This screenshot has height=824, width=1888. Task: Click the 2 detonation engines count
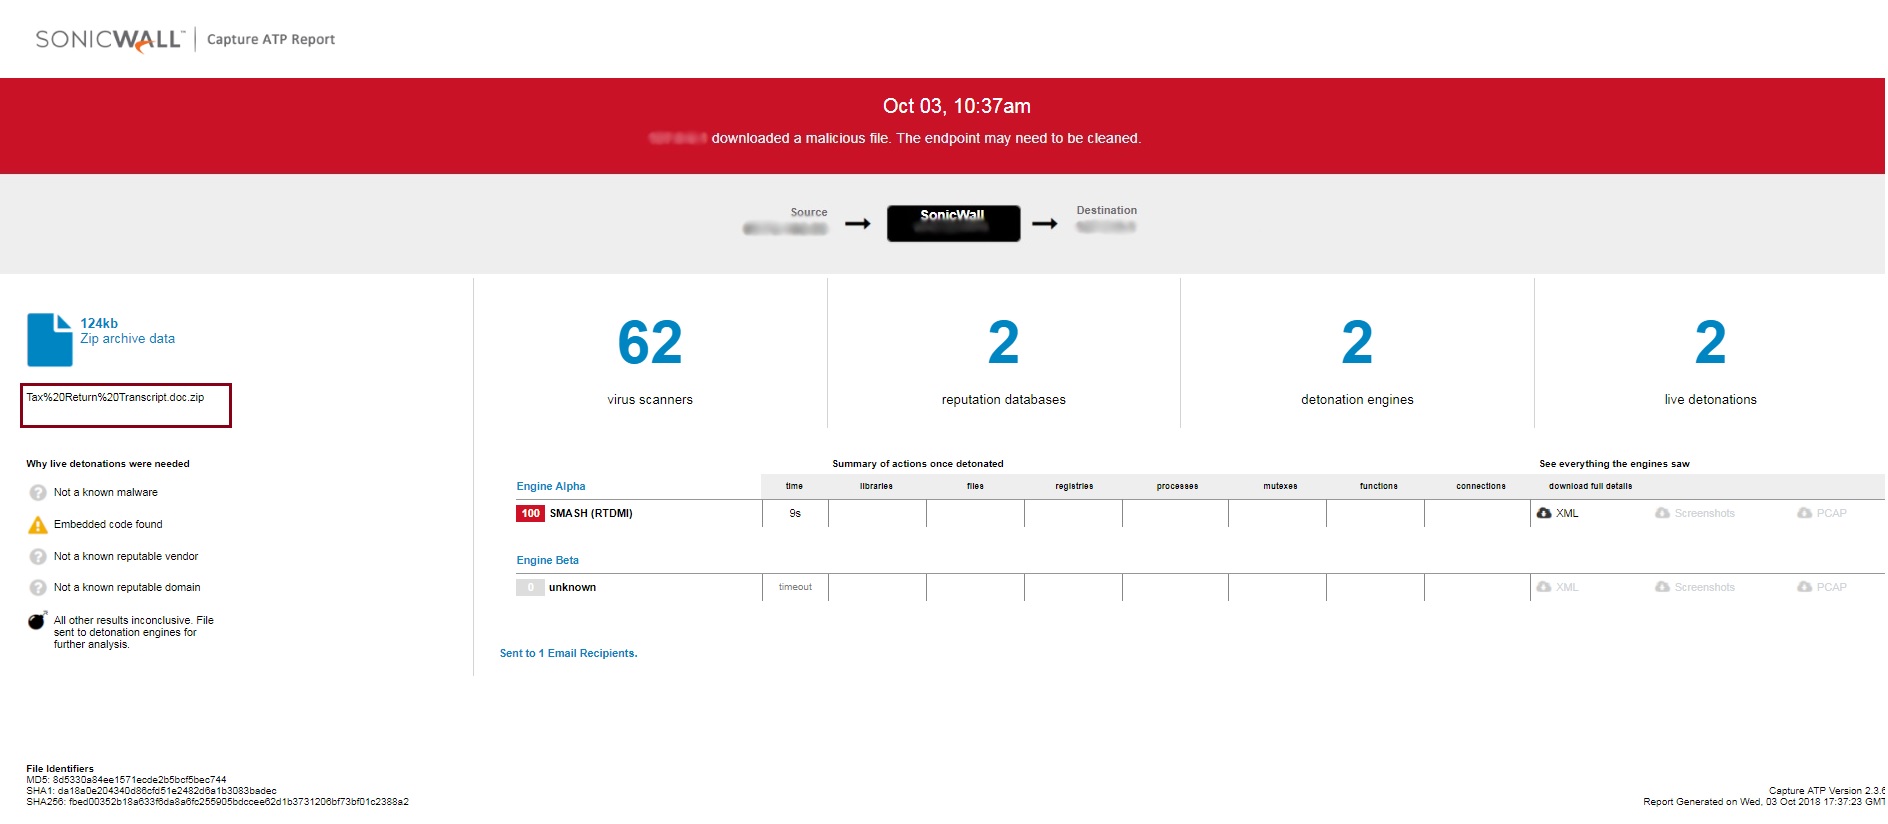point(1357,343)
